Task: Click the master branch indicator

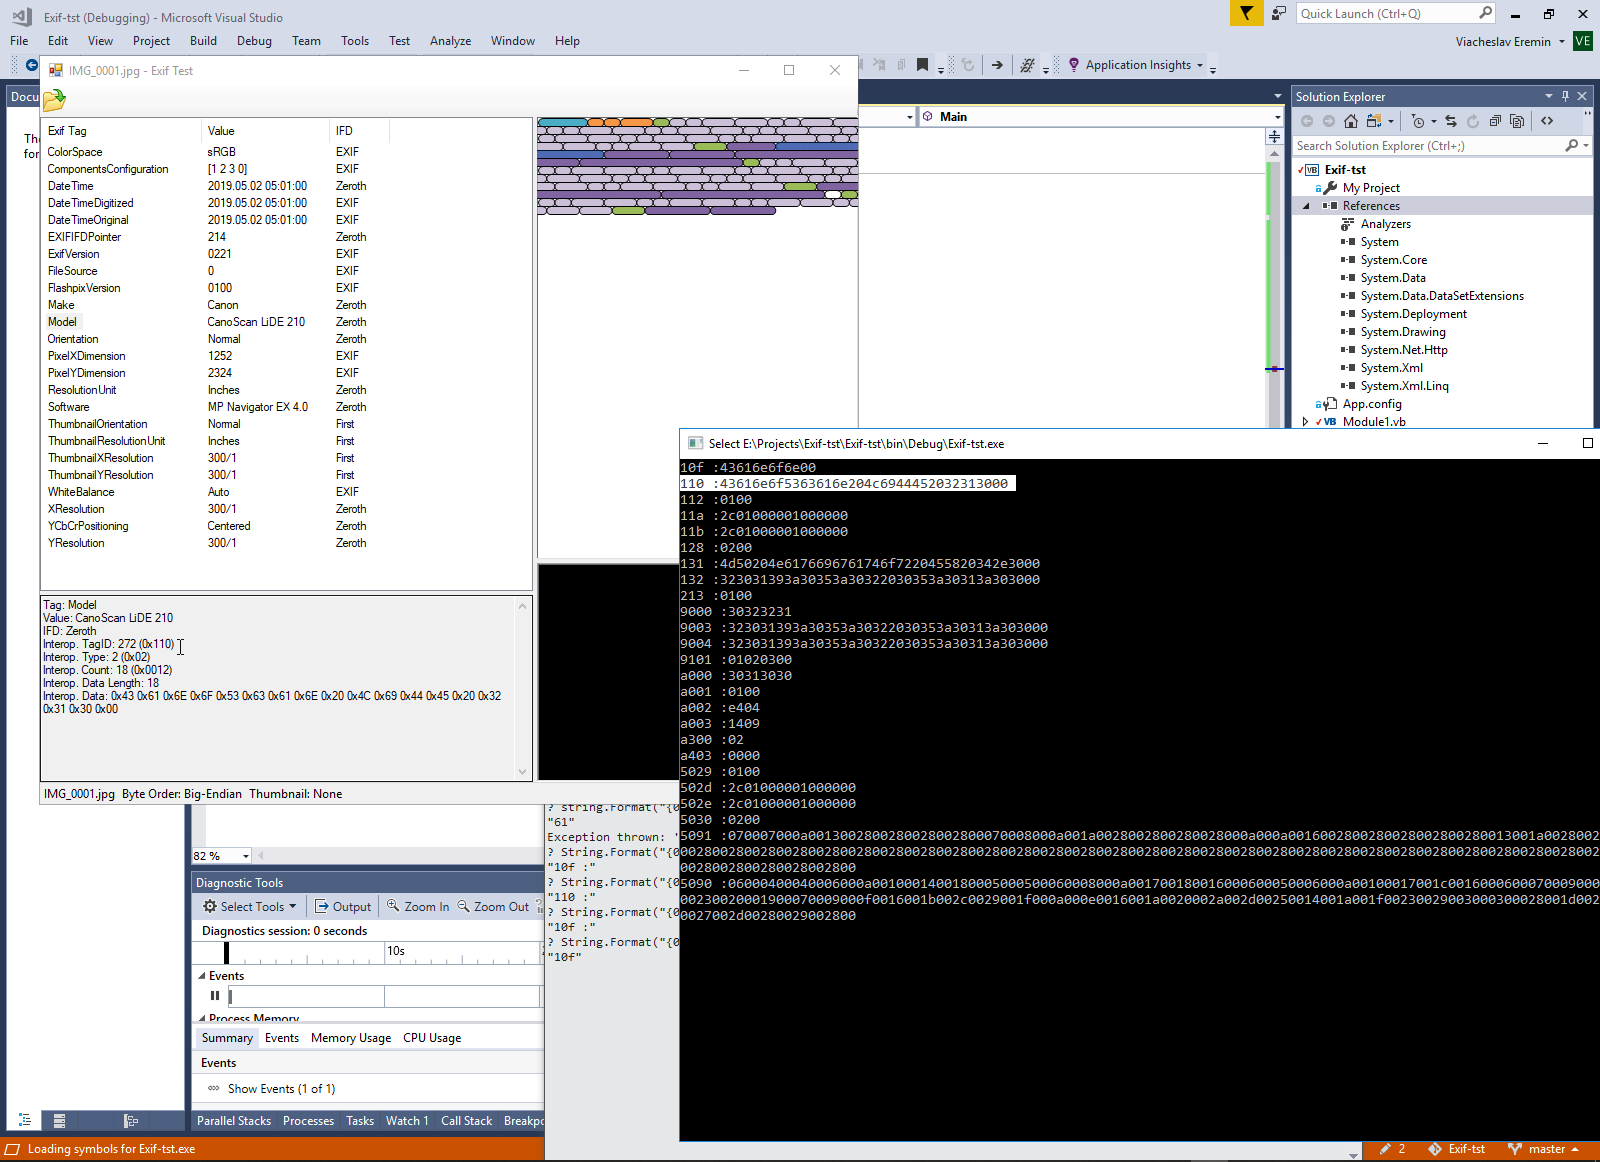Action: click(x=1543, y=1149)
